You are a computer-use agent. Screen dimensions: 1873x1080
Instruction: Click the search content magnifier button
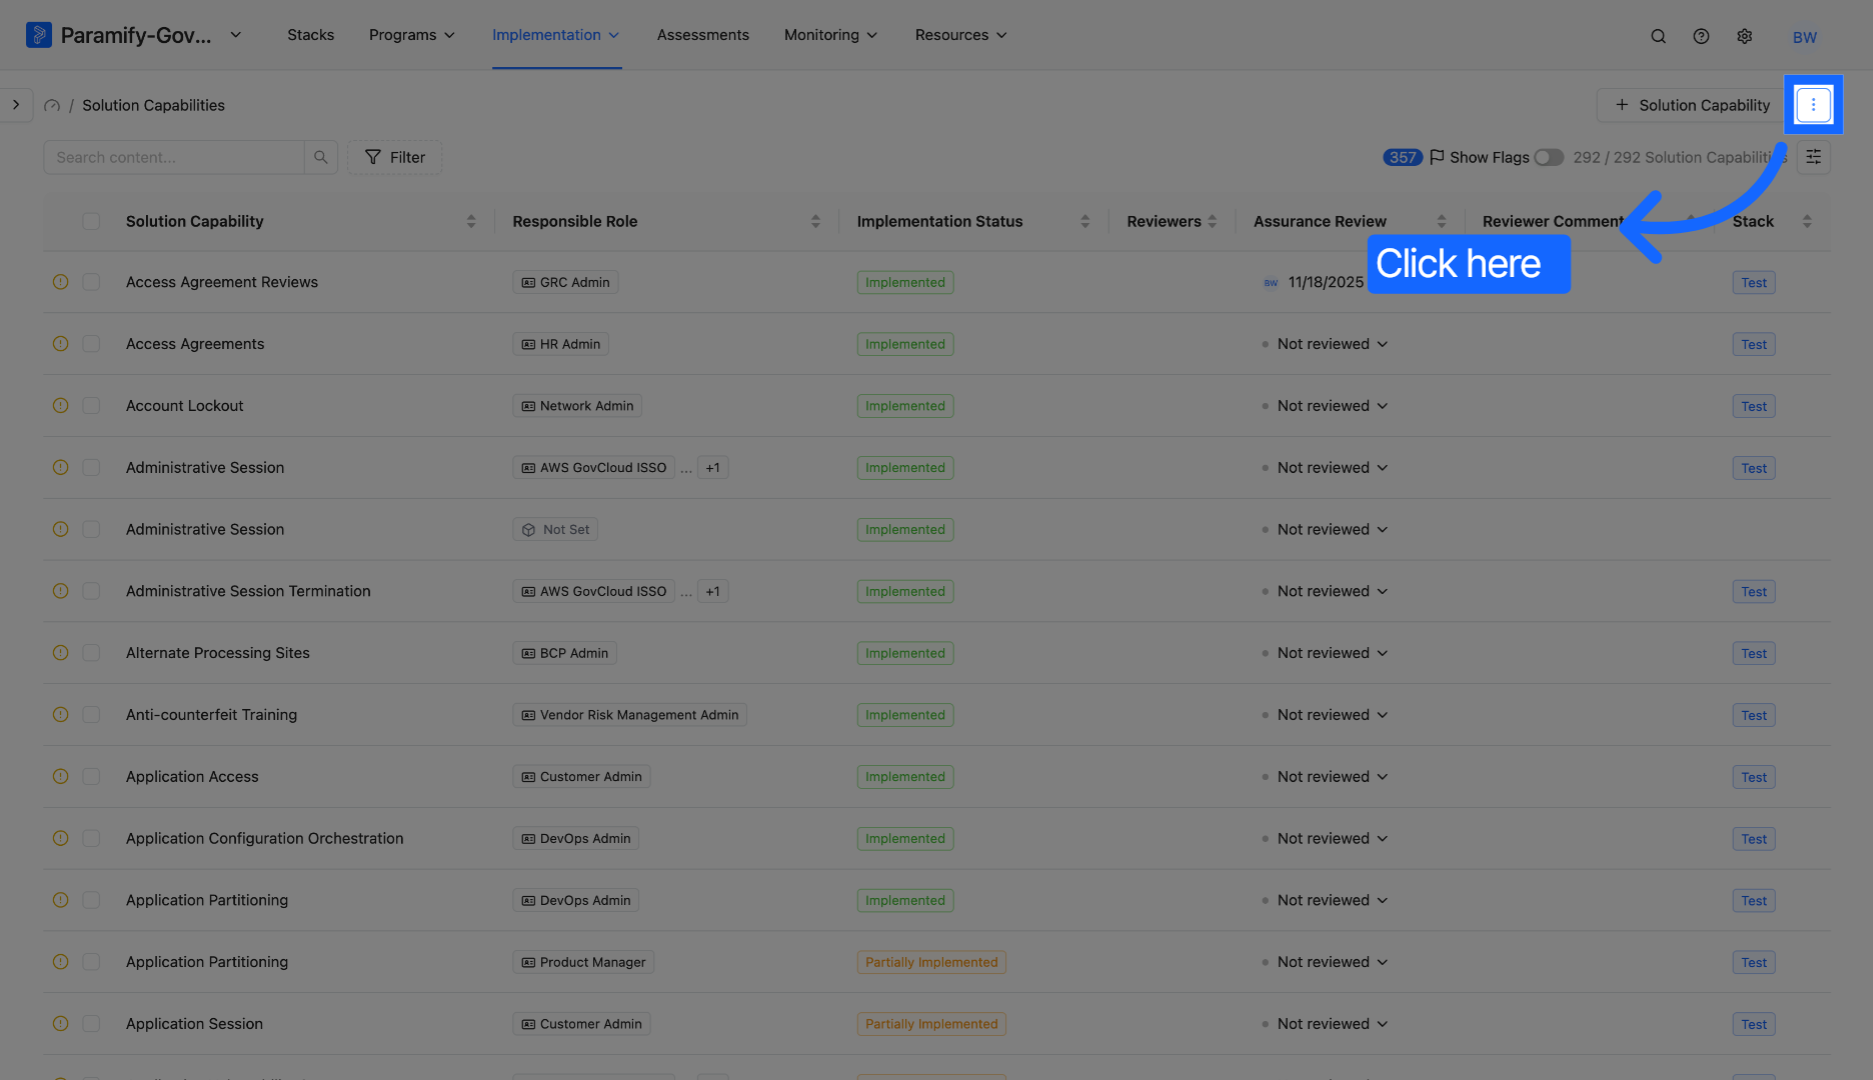[321, 157]
